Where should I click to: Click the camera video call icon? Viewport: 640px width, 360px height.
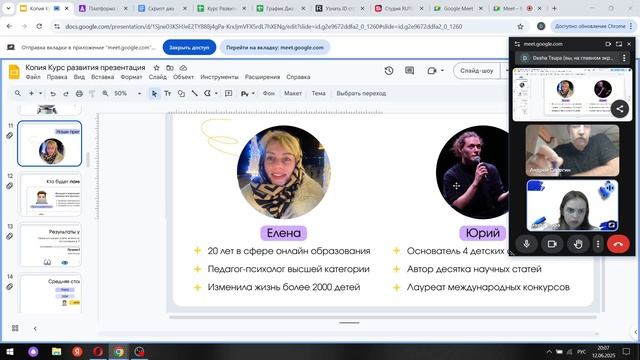pos(432,71)
